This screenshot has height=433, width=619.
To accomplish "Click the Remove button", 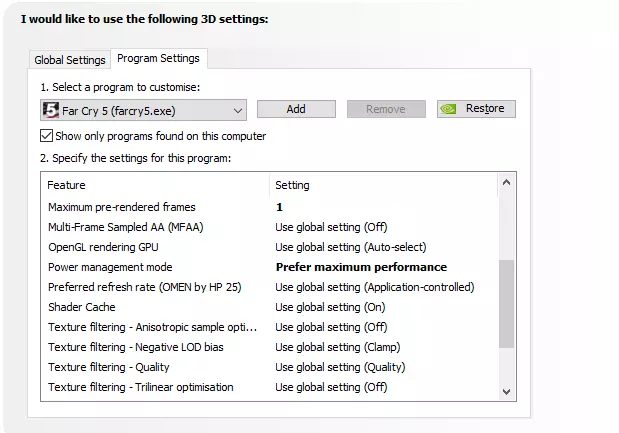I will point(386,109).
